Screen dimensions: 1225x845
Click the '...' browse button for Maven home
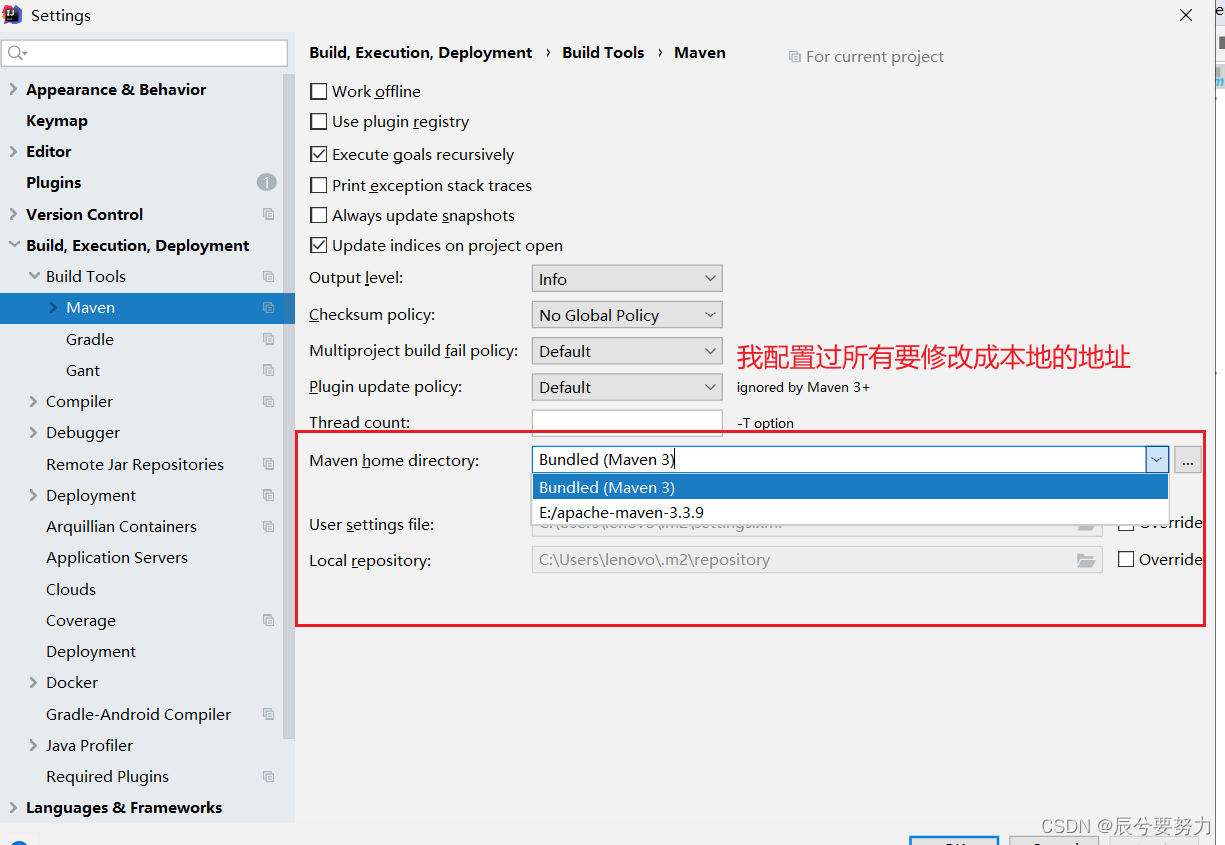click(1187, 460)
